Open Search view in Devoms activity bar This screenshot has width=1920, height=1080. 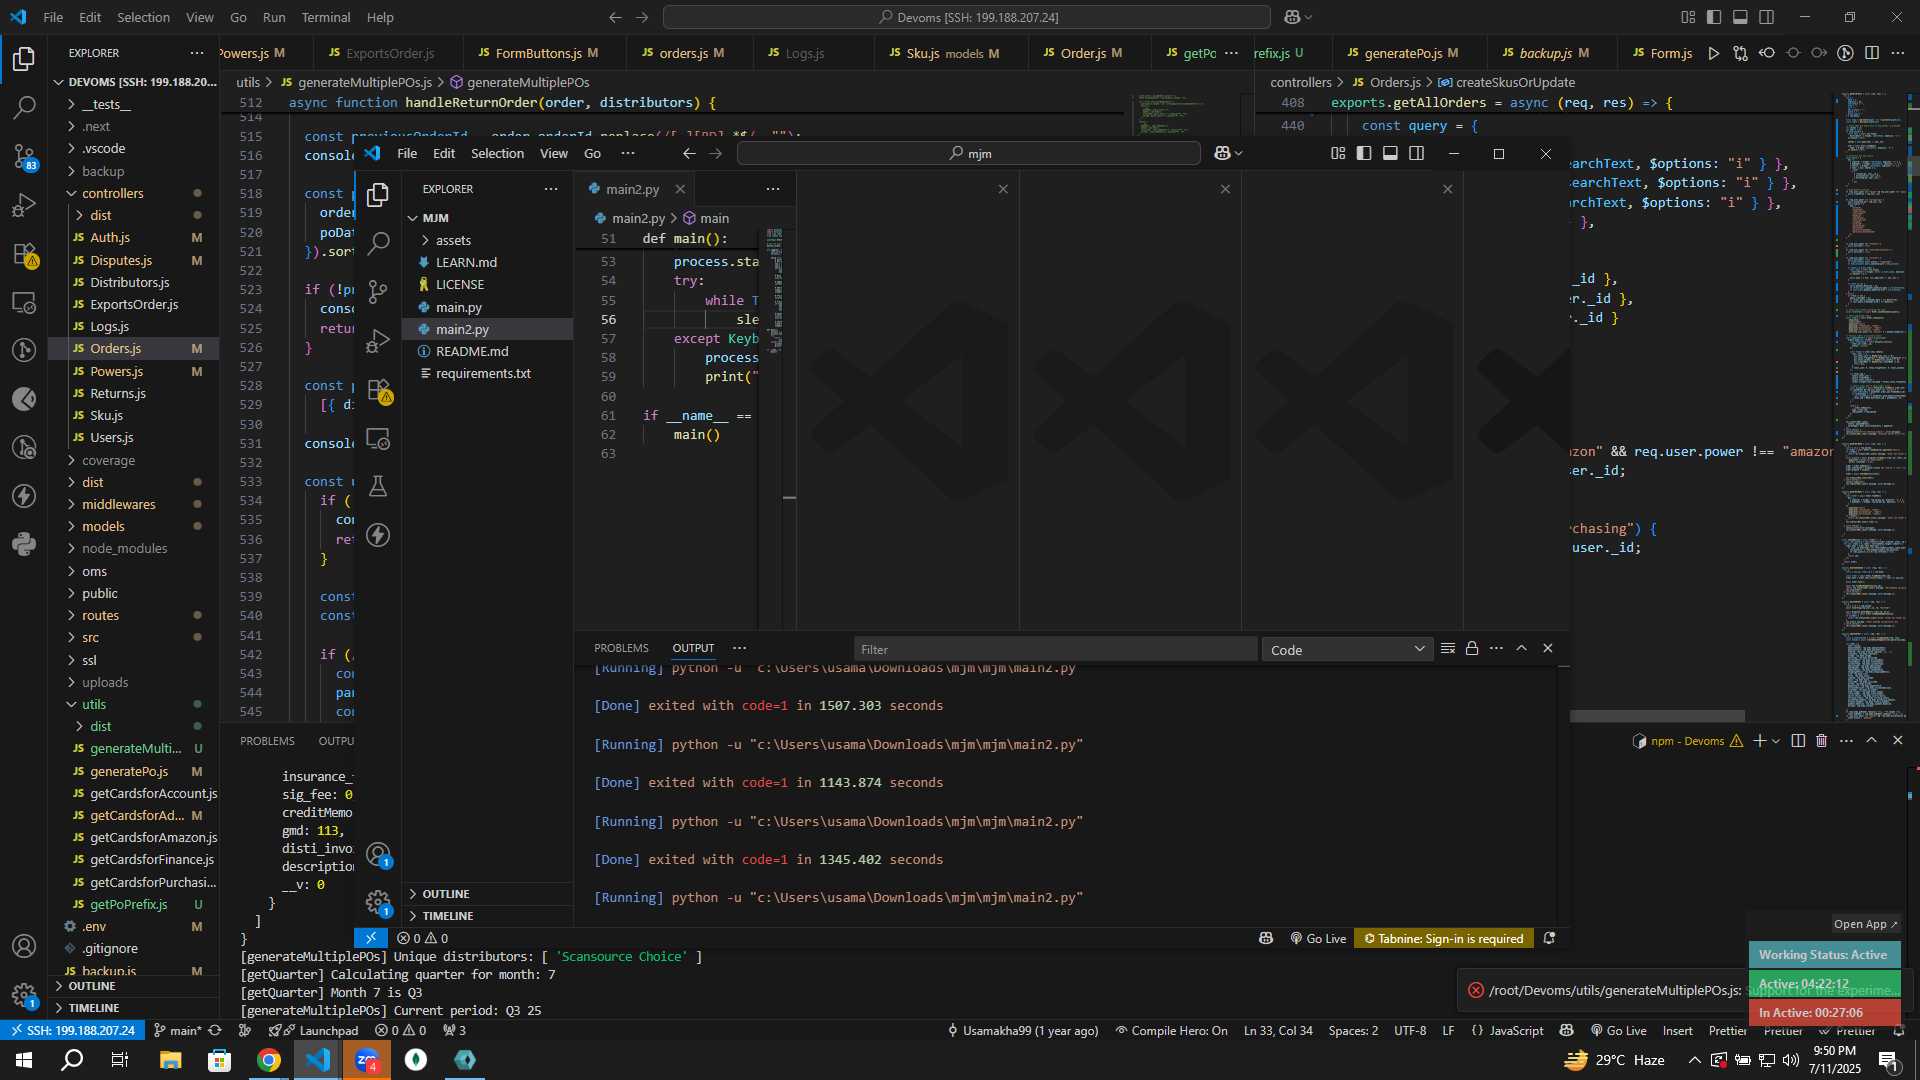tap(24, 107)
